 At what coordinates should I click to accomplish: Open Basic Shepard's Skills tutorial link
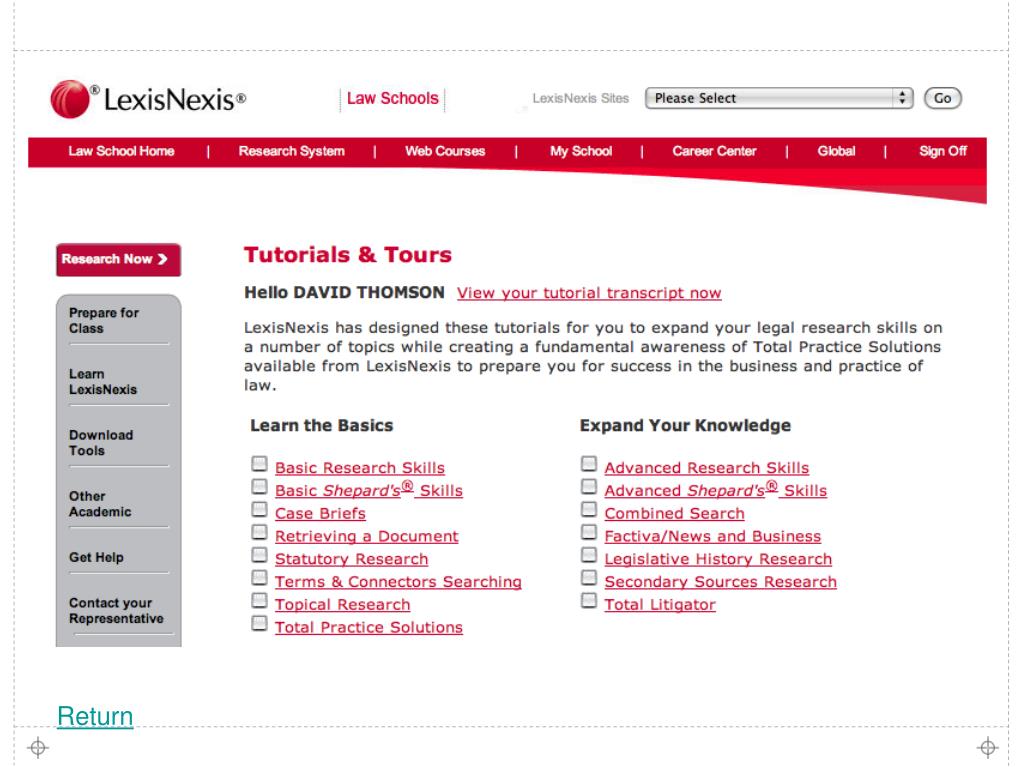pos(369,490)
